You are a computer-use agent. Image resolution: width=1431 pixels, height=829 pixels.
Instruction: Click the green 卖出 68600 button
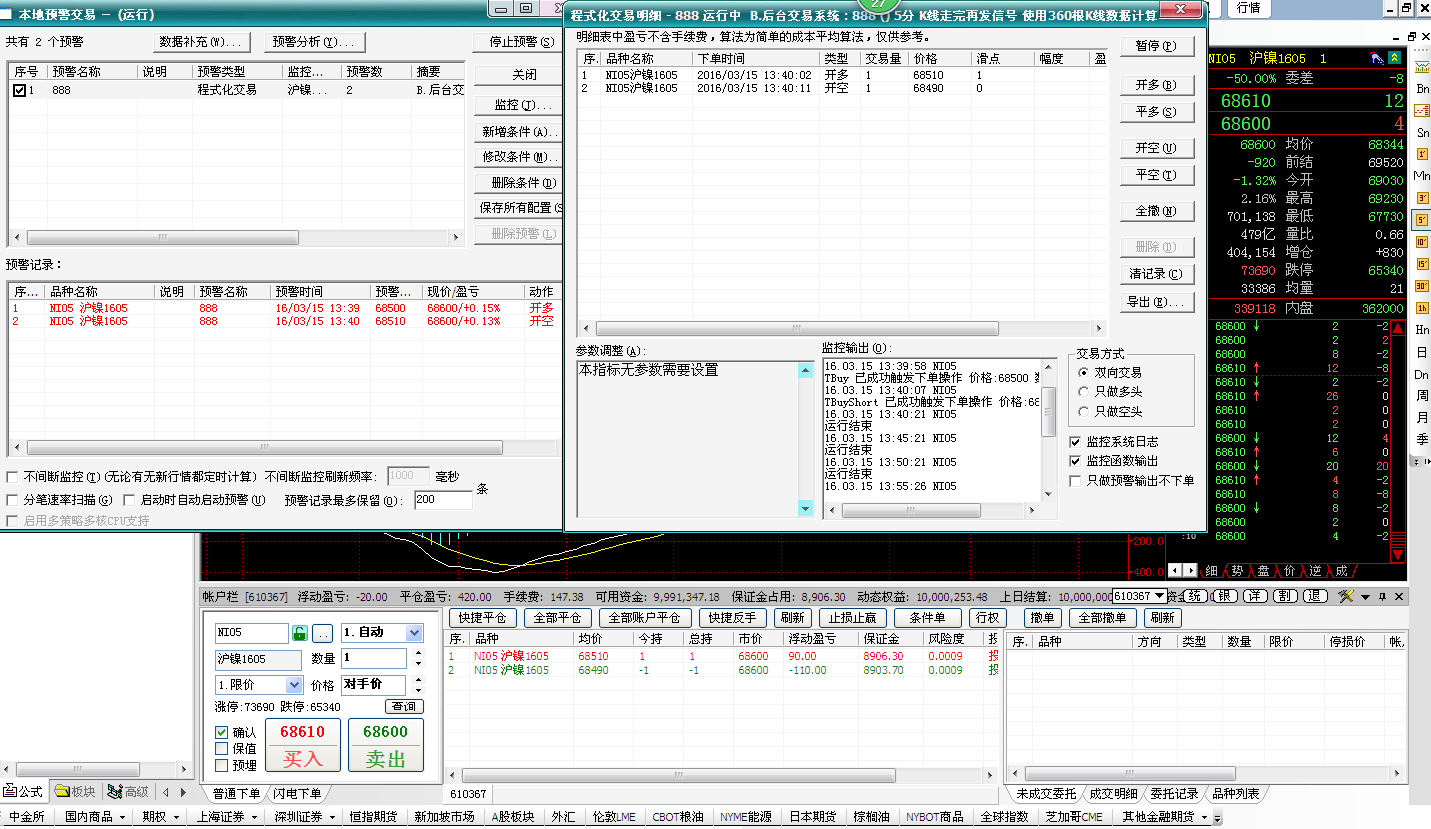[385, 746]
